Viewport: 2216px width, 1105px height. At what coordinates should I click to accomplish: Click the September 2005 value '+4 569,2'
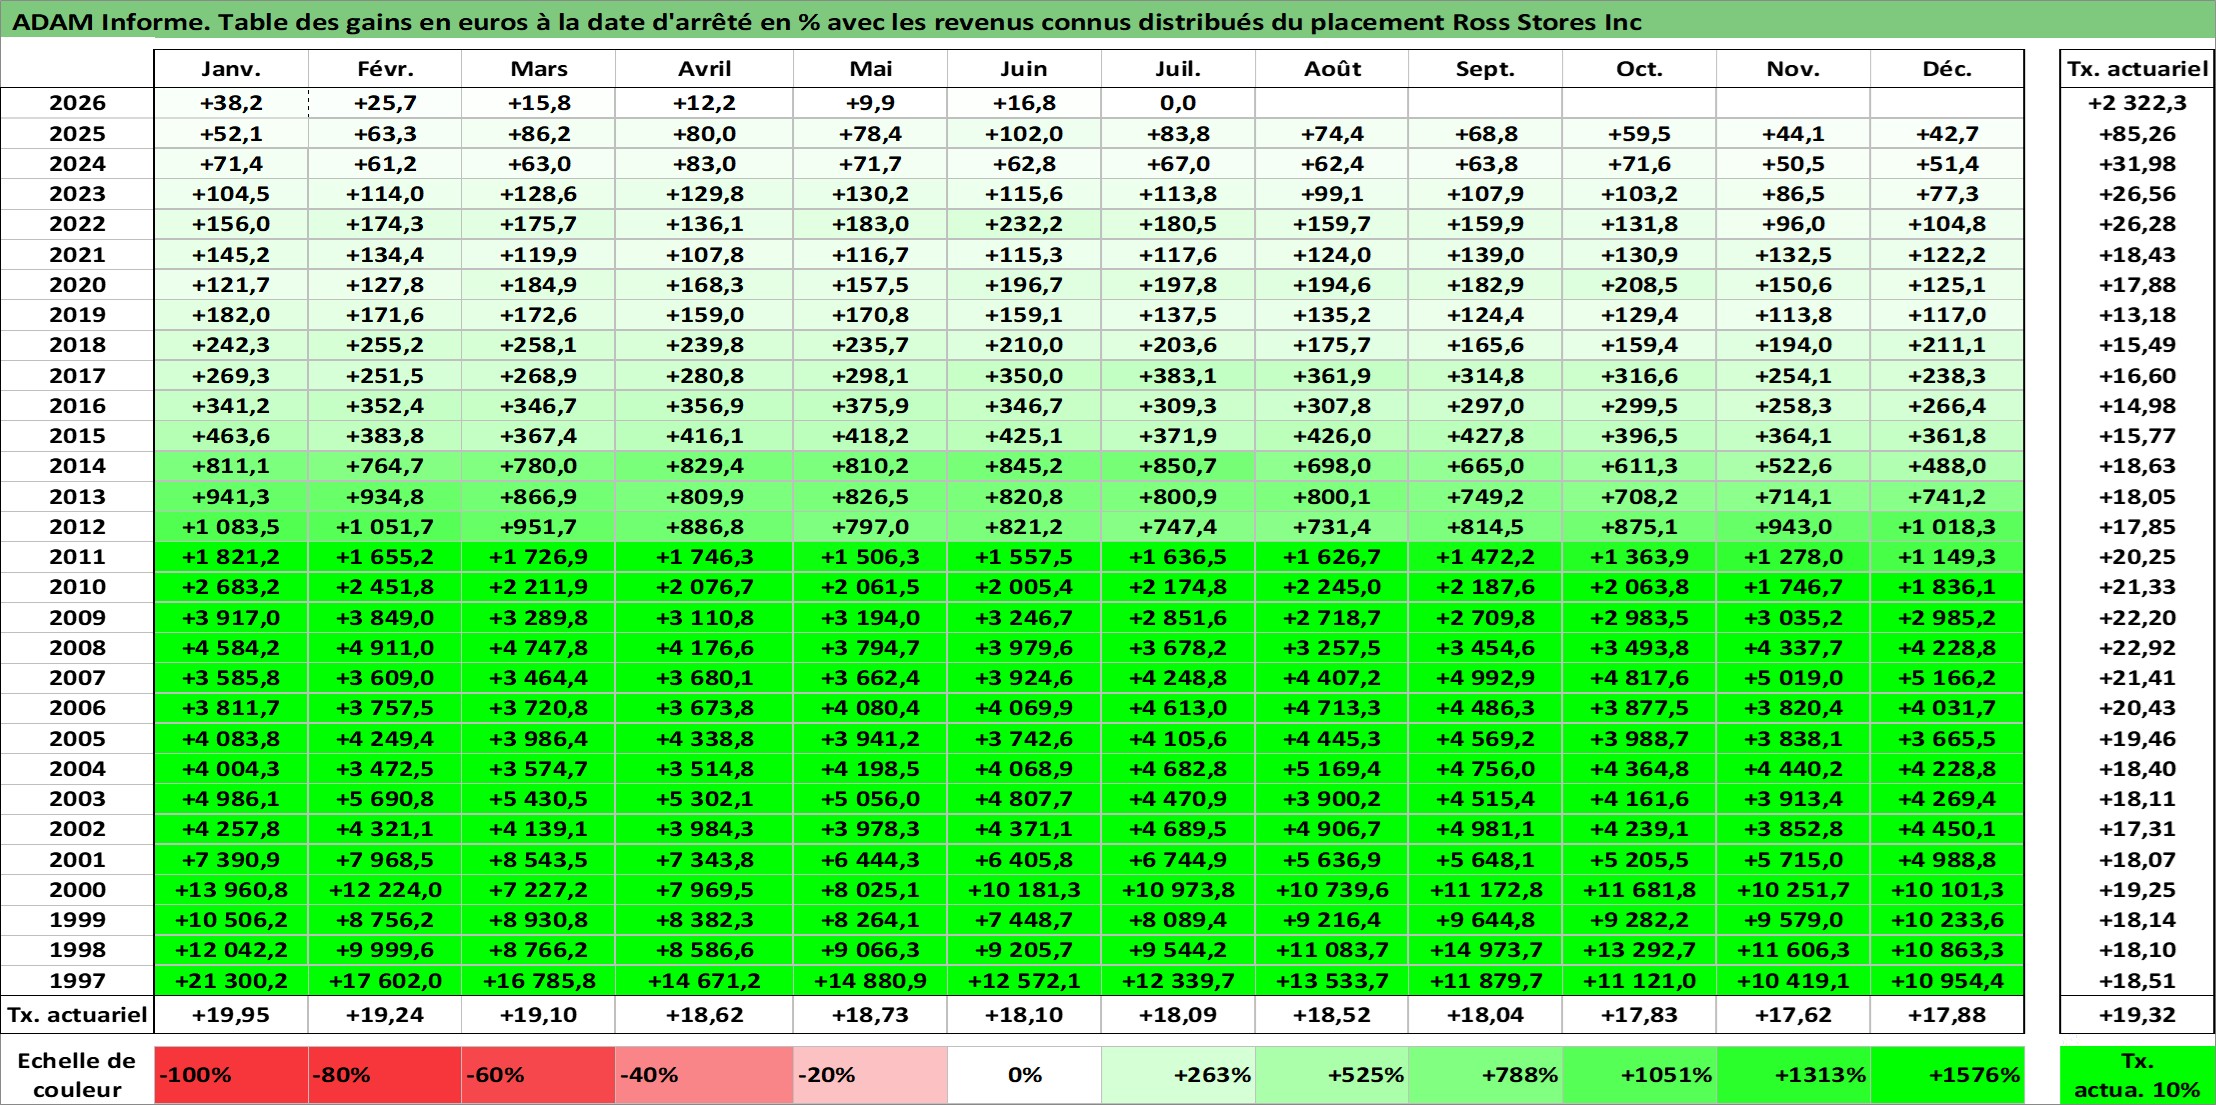click(1485, 739)
